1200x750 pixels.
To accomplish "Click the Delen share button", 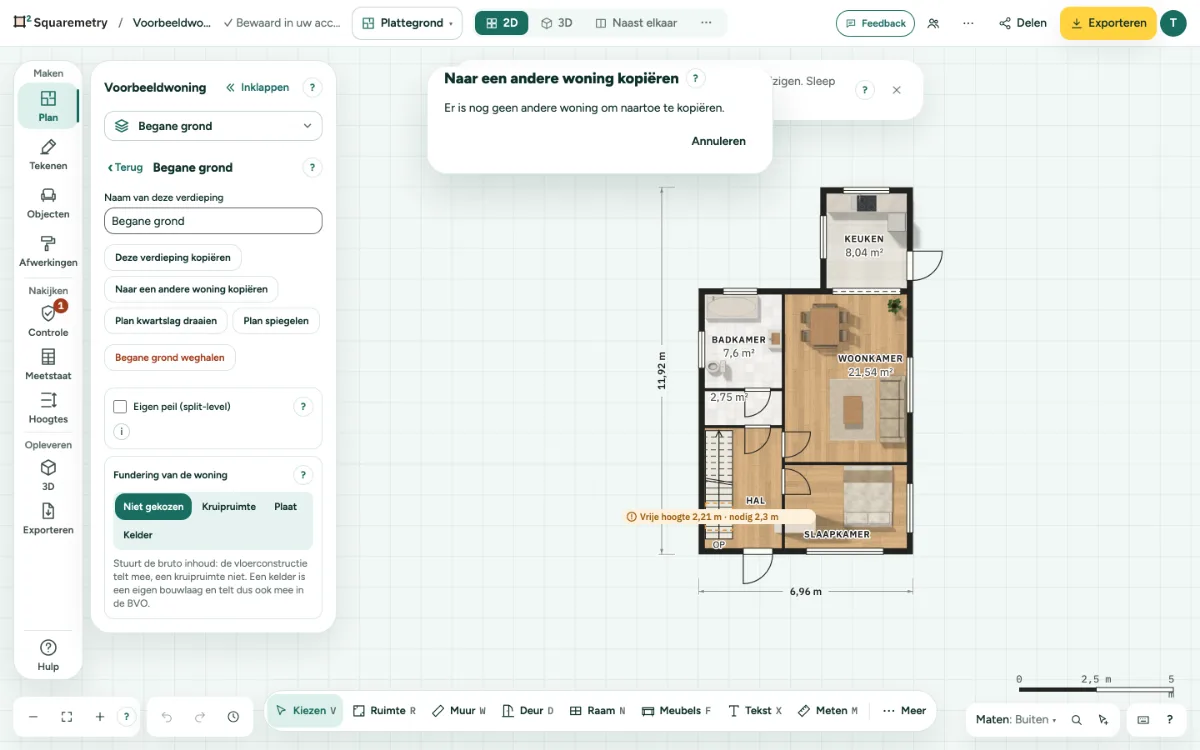I will coord(1022,23).
